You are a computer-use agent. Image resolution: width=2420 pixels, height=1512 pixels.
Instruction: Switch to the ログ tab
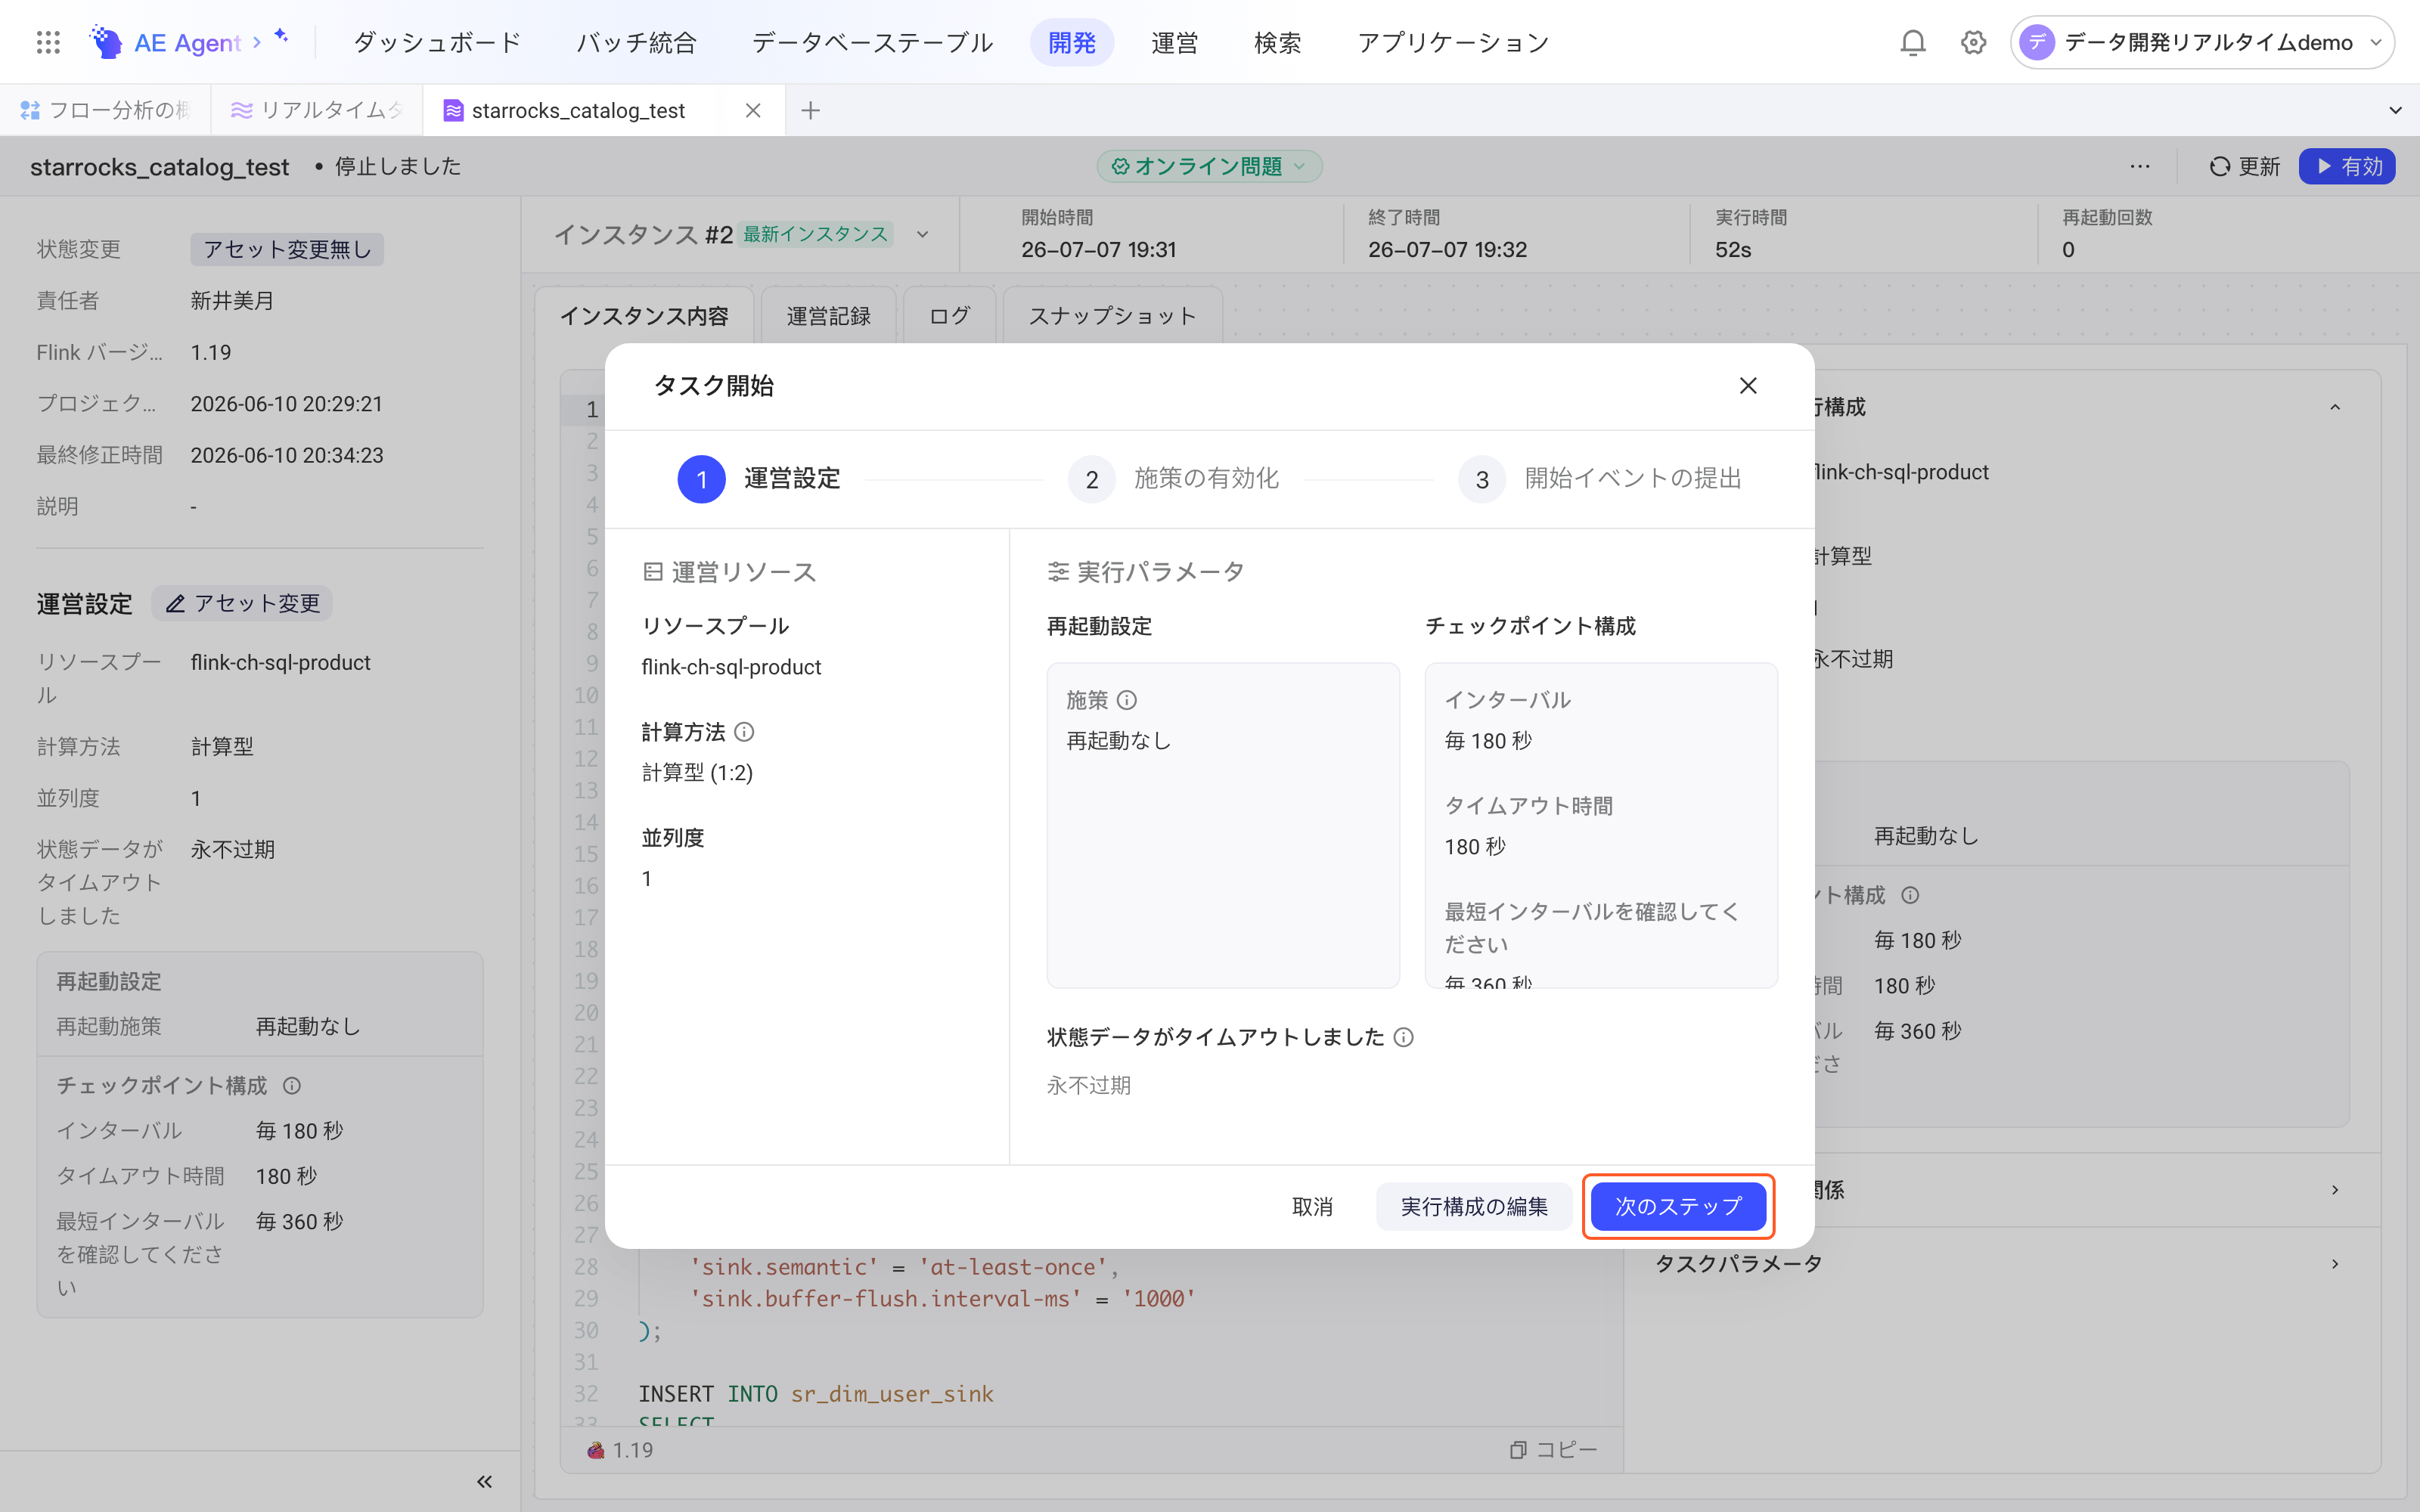[x=949, y=316]
